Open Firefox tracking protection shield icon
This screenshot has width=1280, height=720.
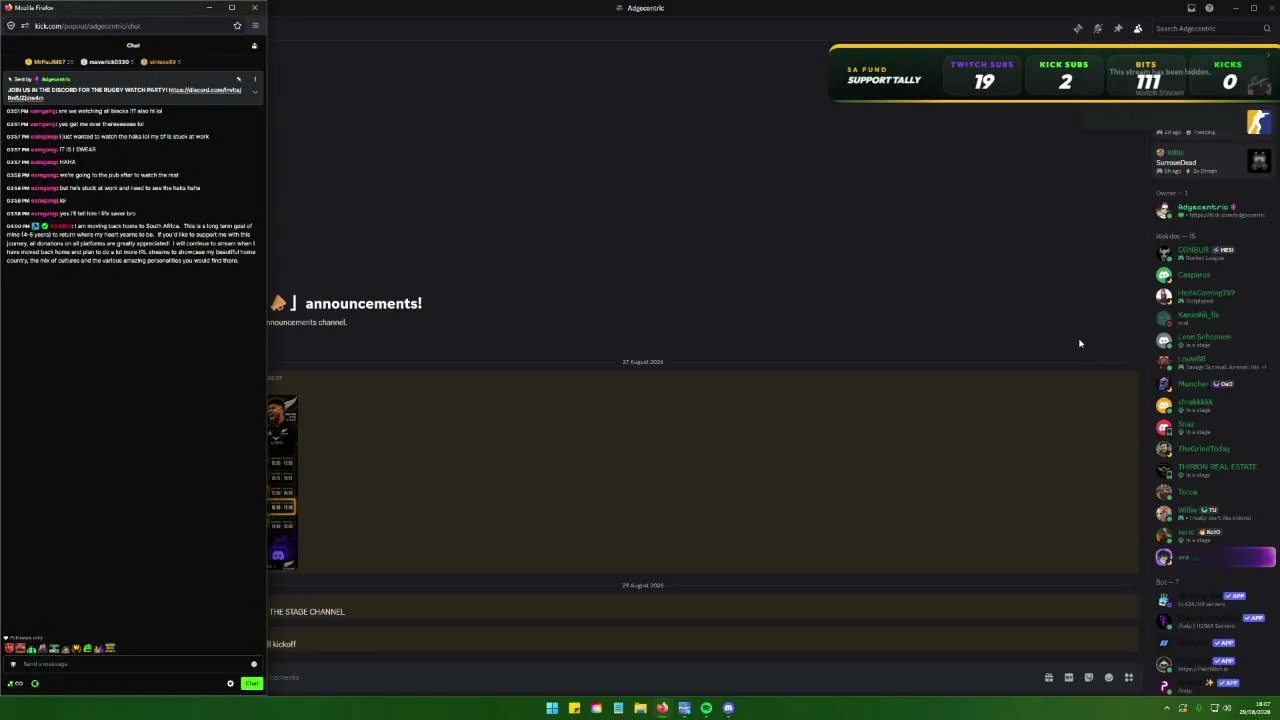pos(11,26)
